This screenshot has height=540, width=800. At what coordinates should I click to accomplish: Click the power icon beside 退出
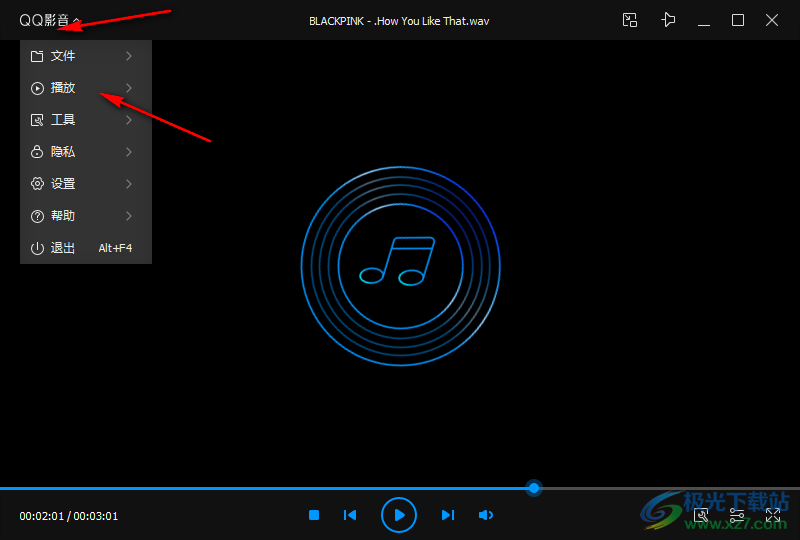(37, 248)
